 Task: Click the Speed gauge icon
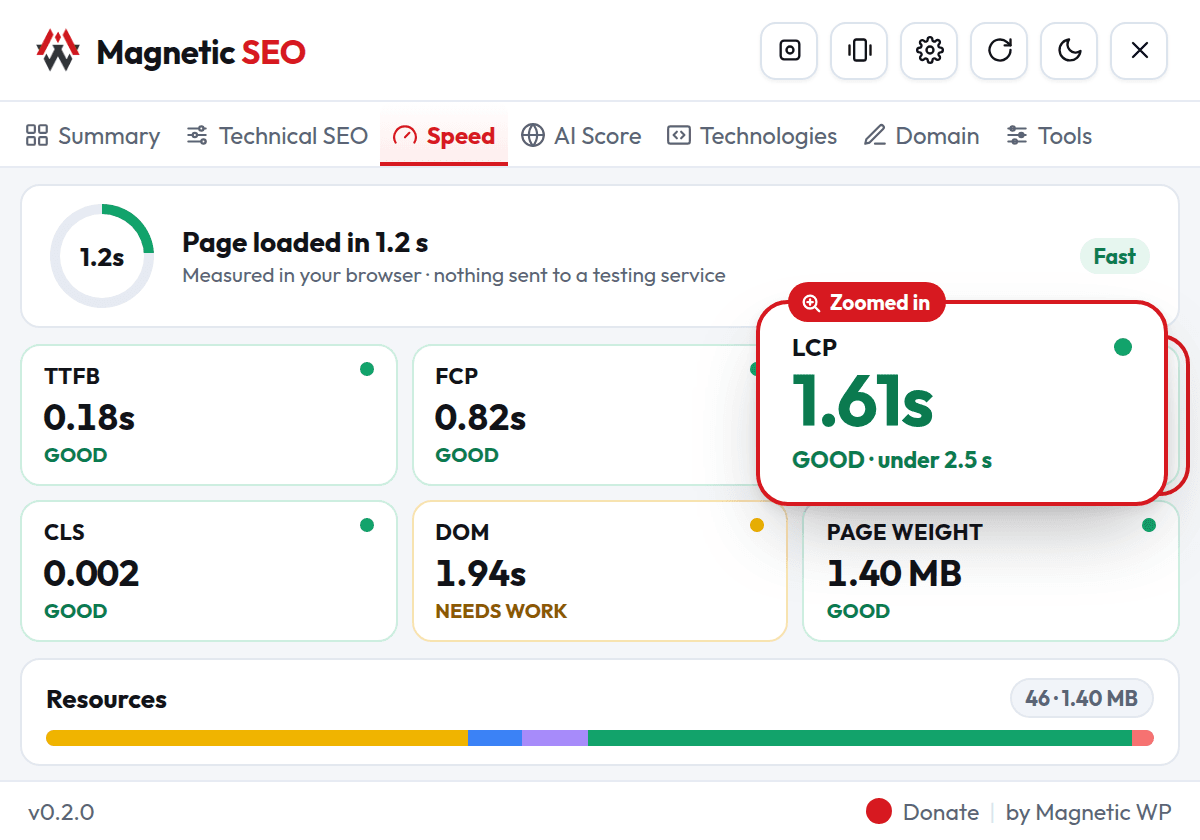point(404,136)
